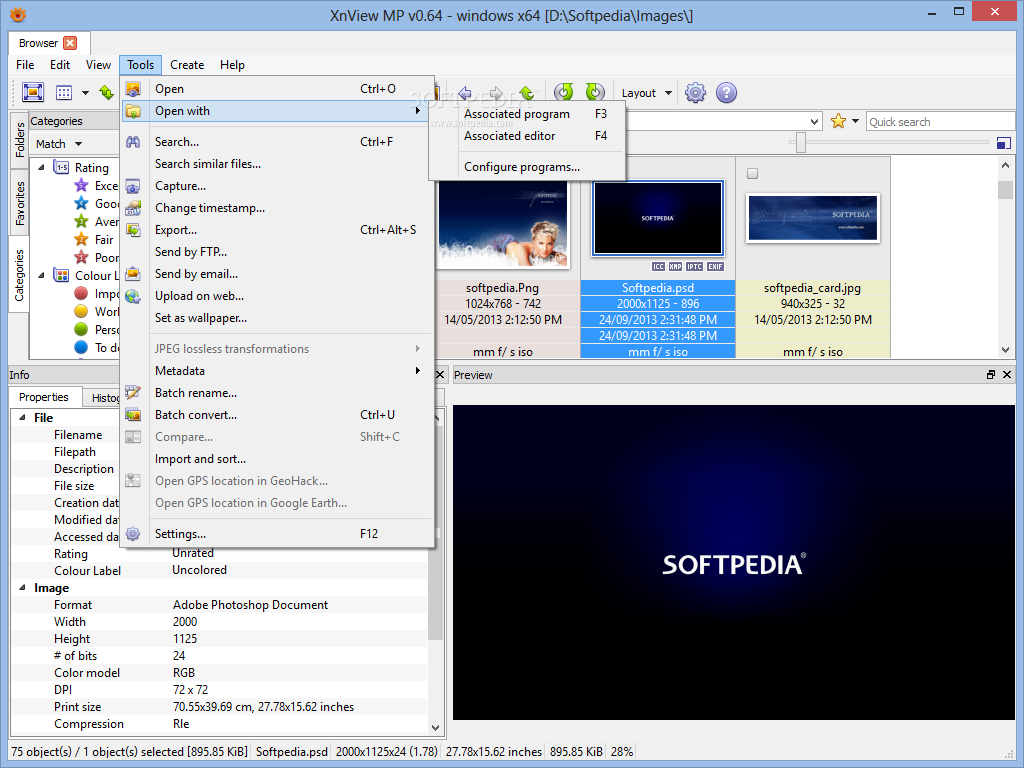Click the batch convert icon
The image size is (1024, 768).
[x=133, y=415]
